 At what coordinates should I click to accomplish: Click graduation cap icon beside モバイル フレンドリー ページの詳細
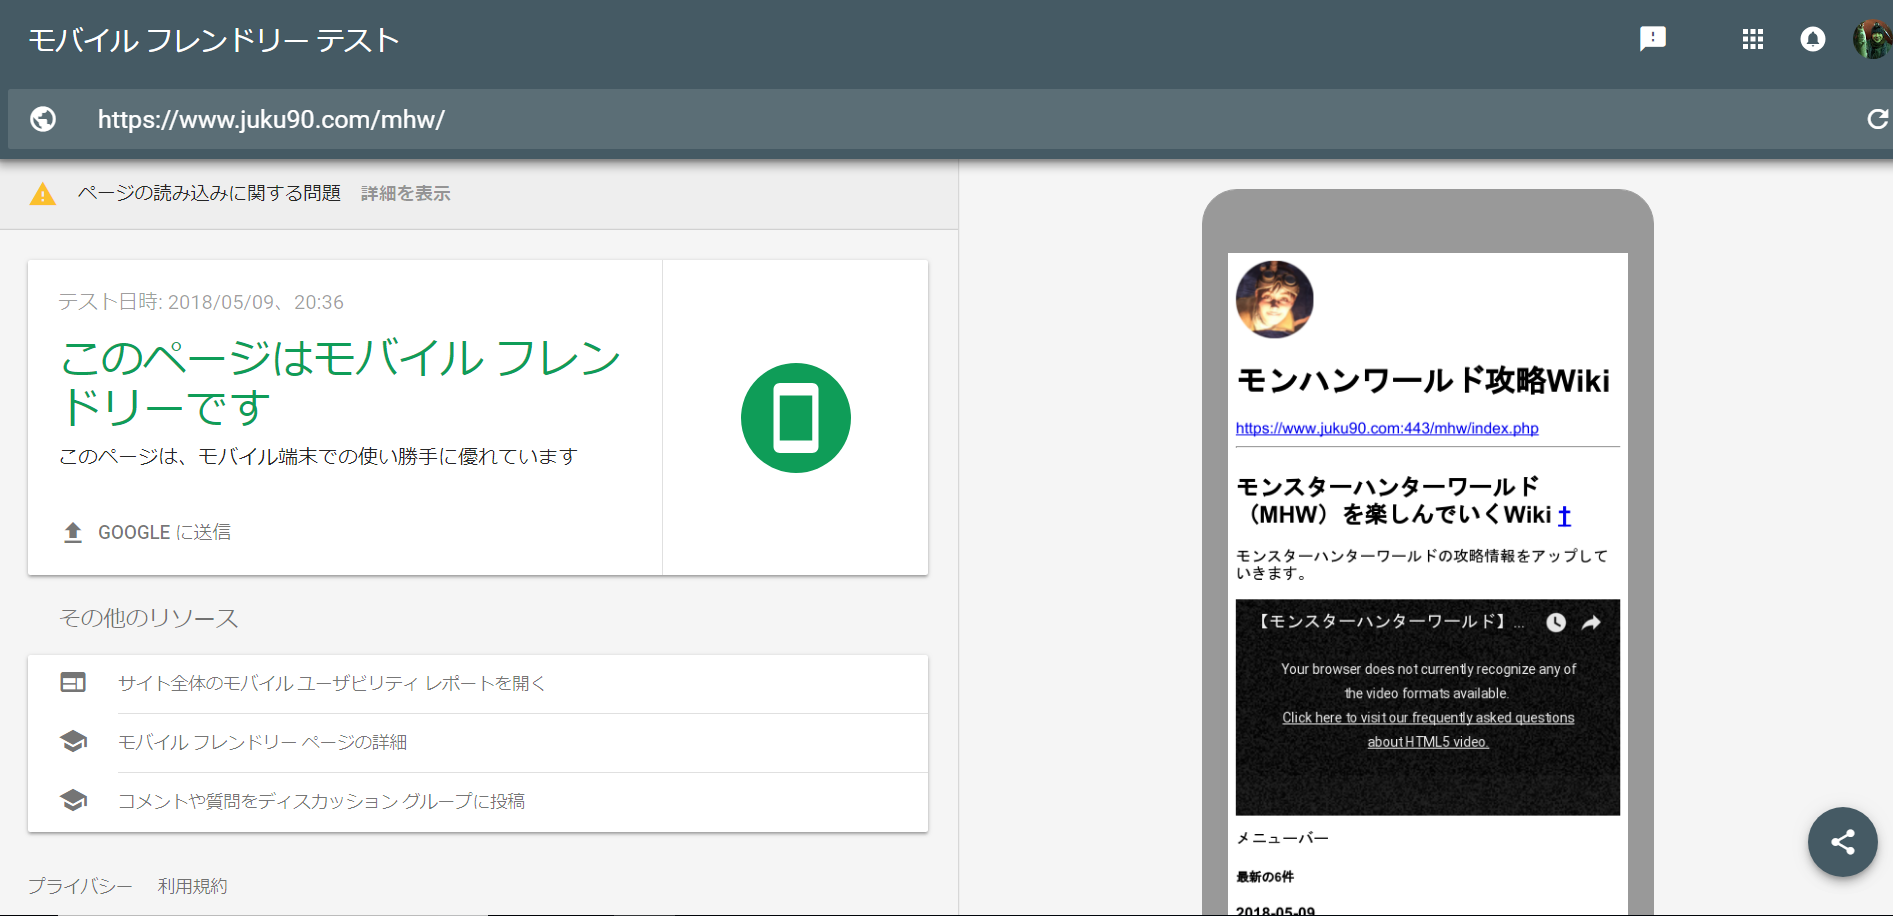(x=73, y=742)
